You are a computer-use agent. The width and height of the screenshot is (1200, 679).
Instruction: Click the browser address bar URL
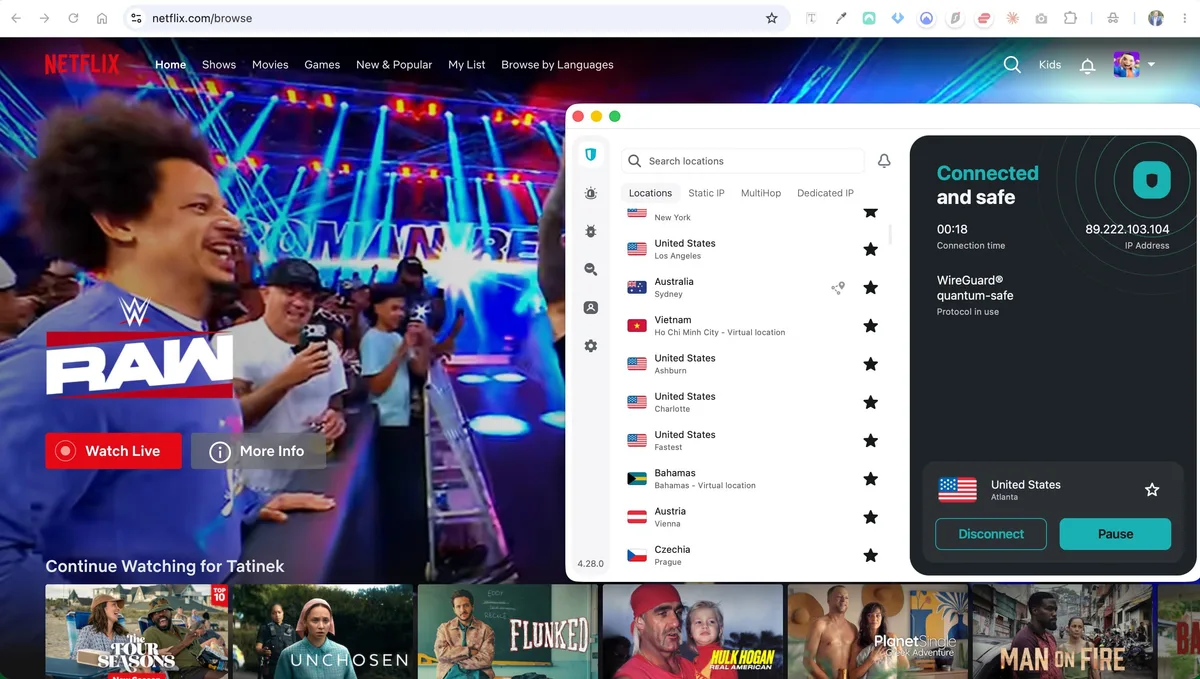[x=202, y=18]
